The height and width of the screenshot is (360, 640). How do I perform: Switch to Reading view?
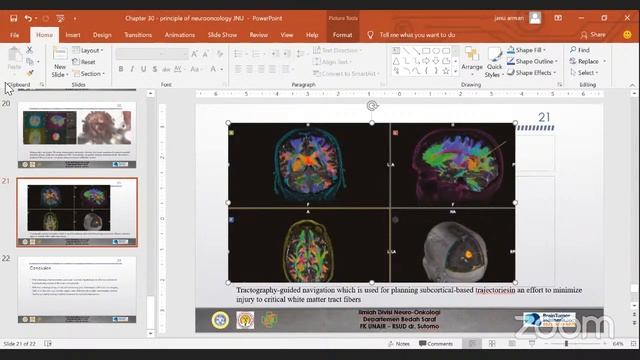click(512, 344)
